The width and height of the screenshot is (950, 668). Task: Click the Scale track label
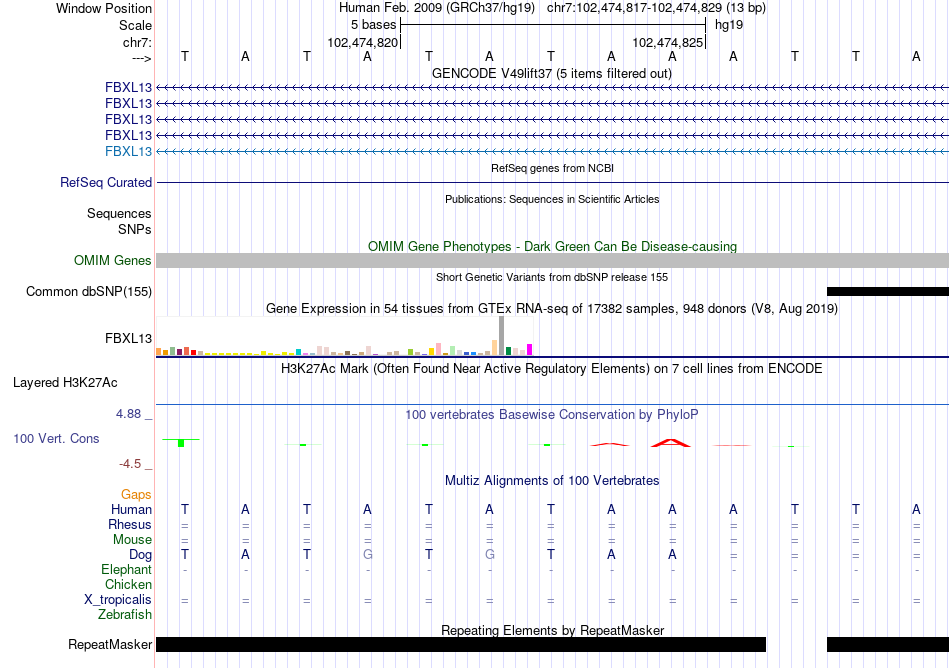pos(135,25)
